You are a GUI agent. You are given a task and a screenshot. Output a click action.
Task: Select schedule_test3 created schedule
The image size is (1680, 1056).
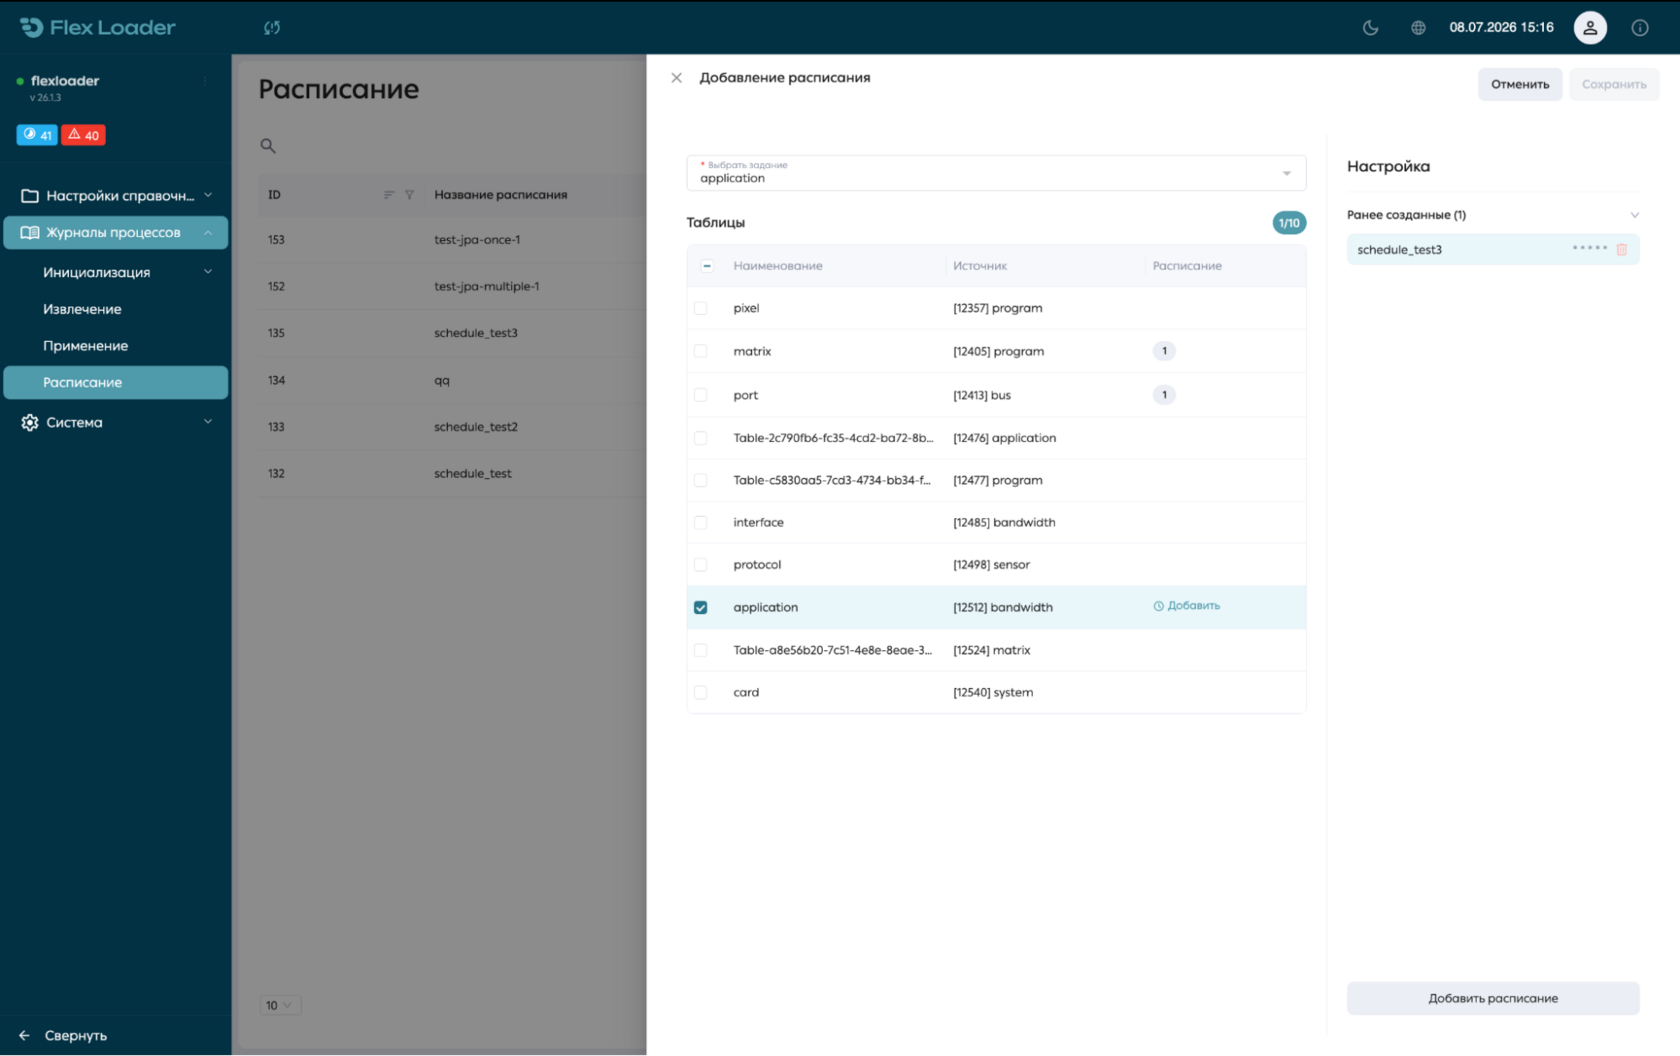click(1493, 249)
